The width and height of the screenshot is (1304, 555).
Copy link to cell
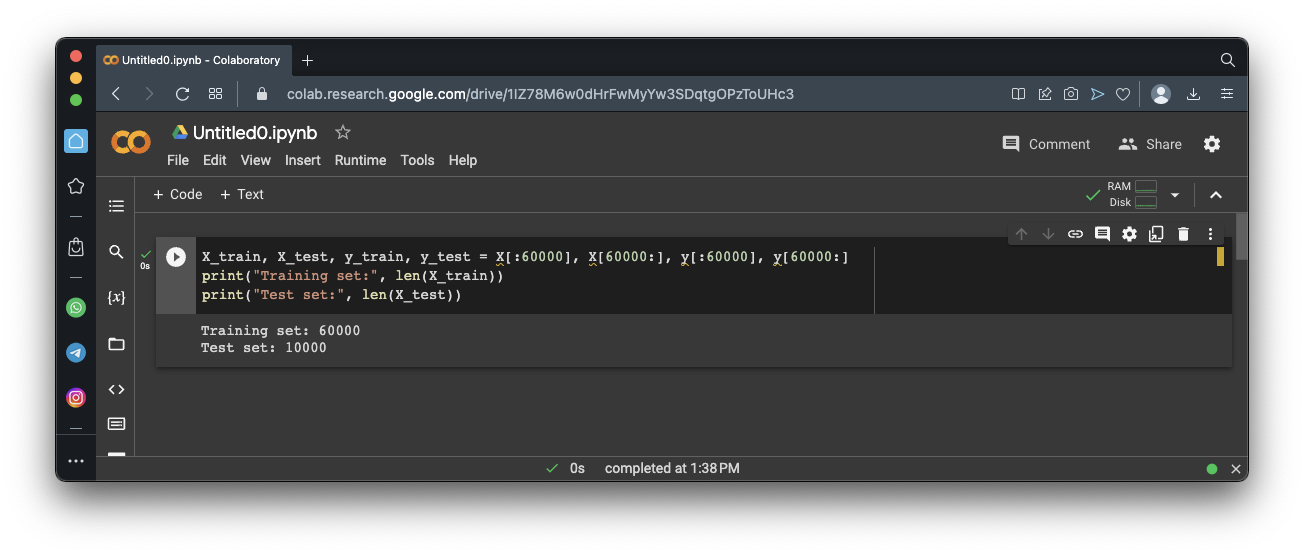click(x=1075, y=234)
